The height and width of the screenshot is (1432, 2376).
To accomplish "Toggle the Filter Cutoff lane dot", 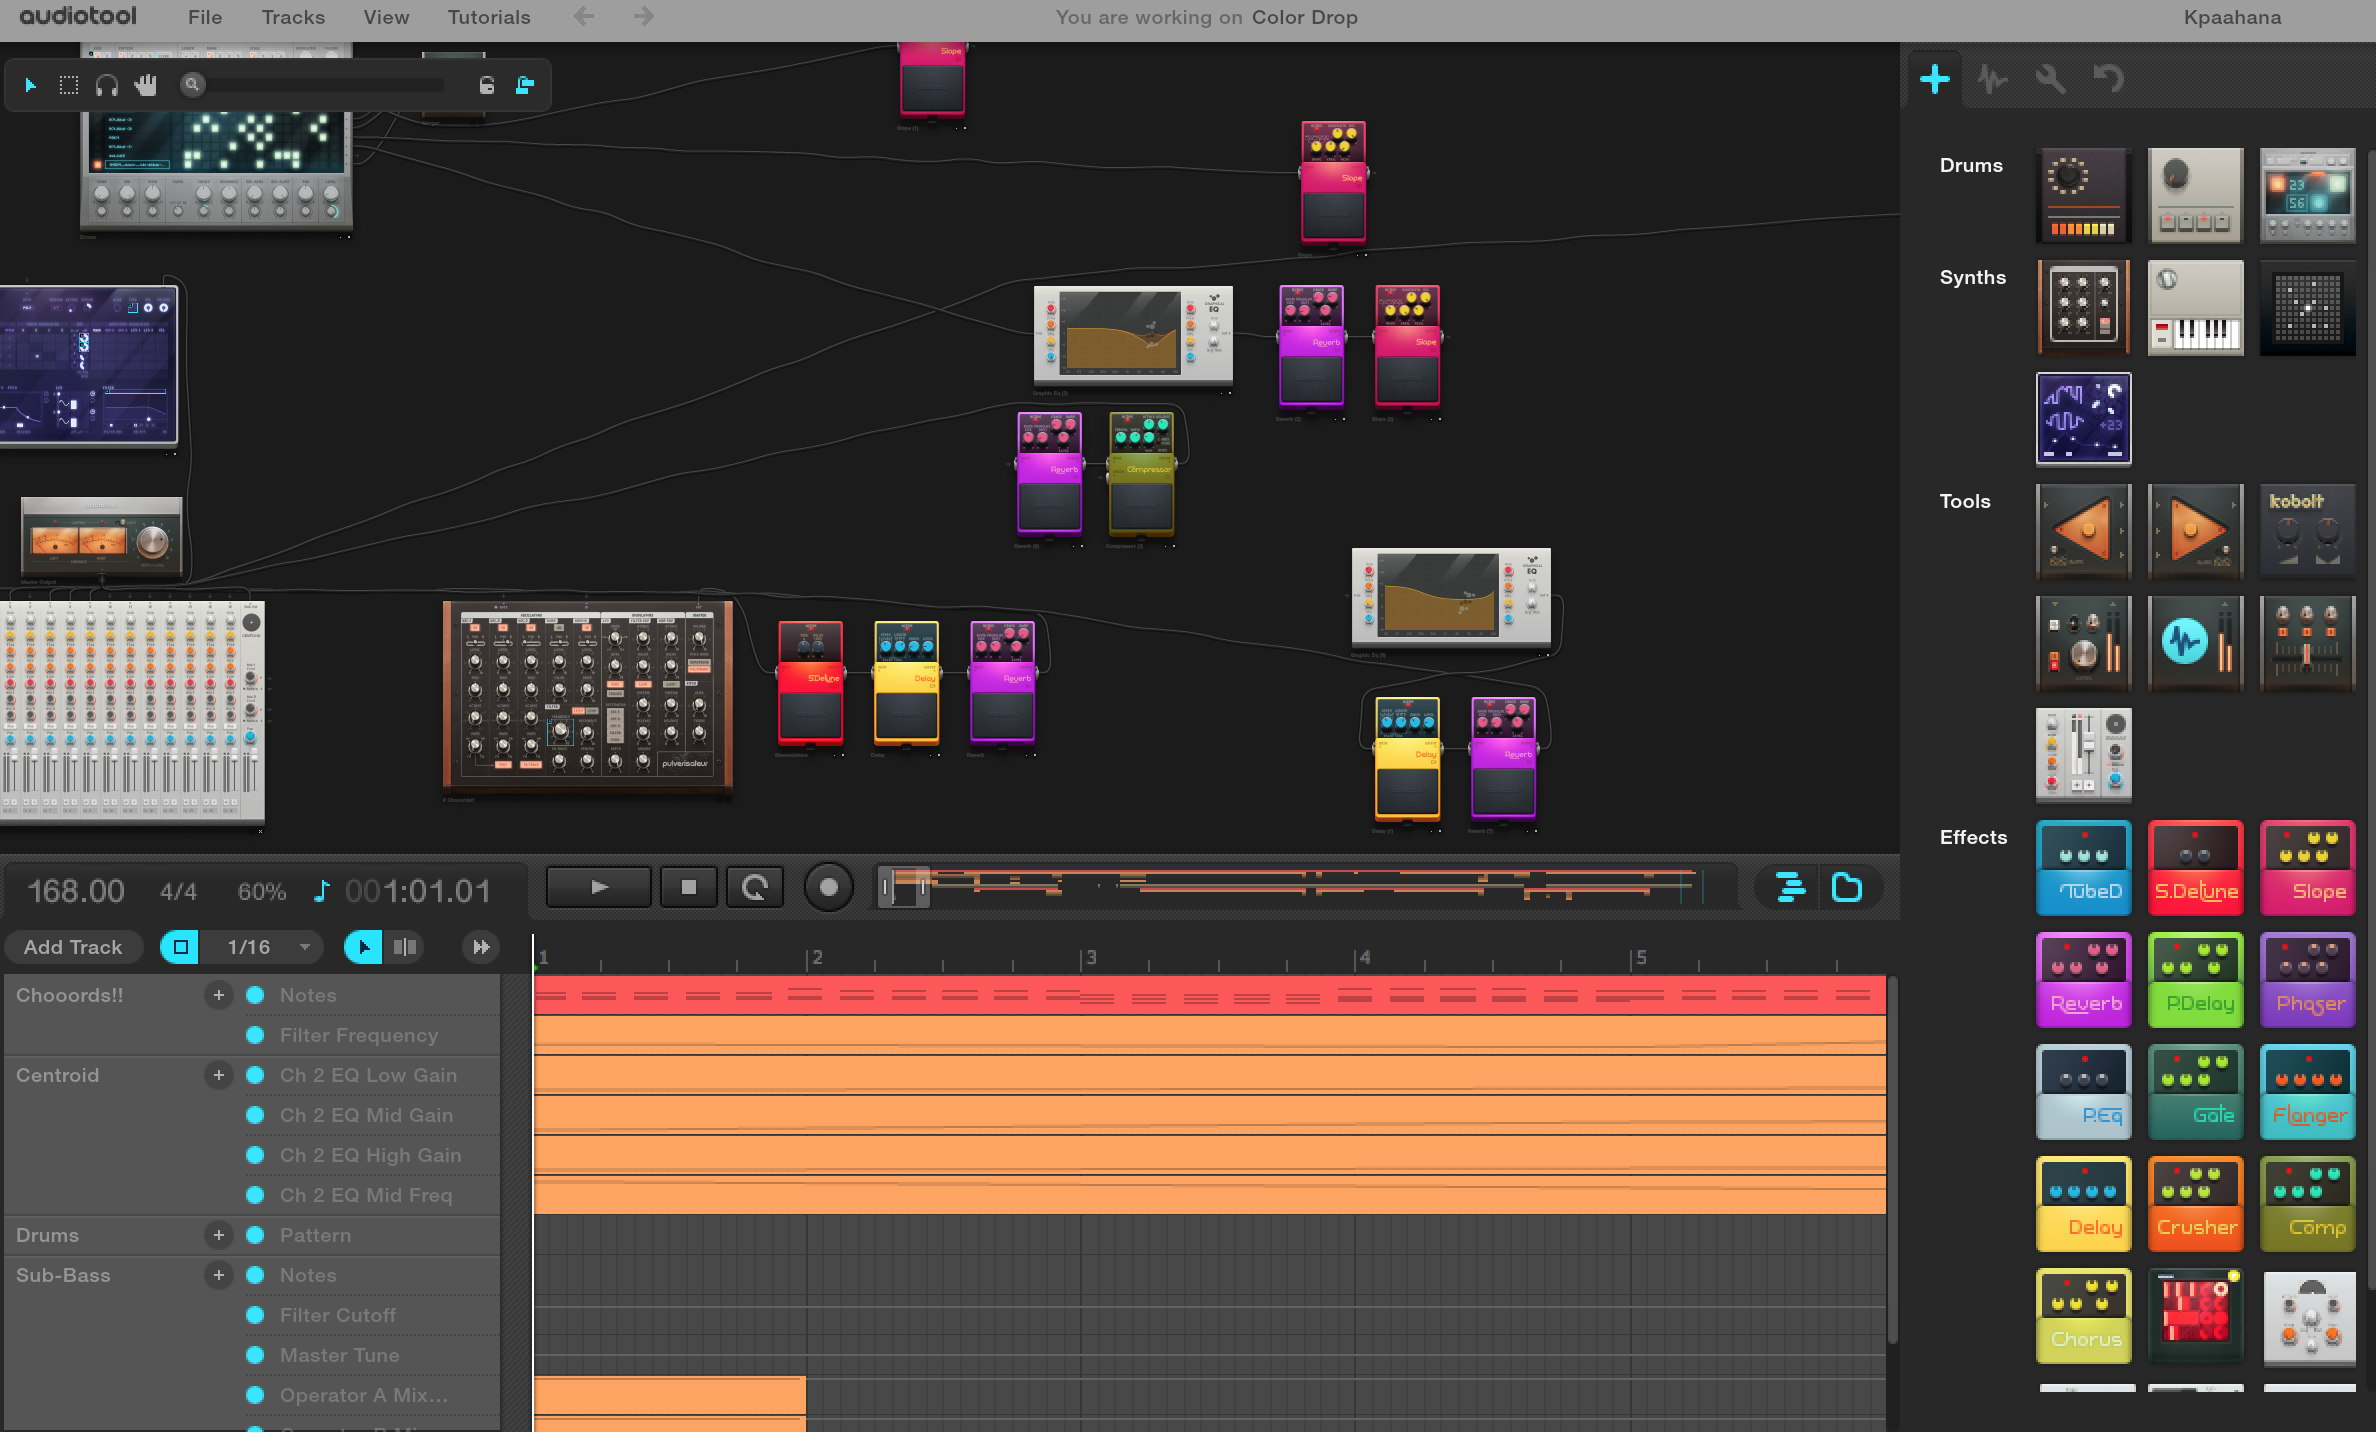I will (x=255, y=1315).
